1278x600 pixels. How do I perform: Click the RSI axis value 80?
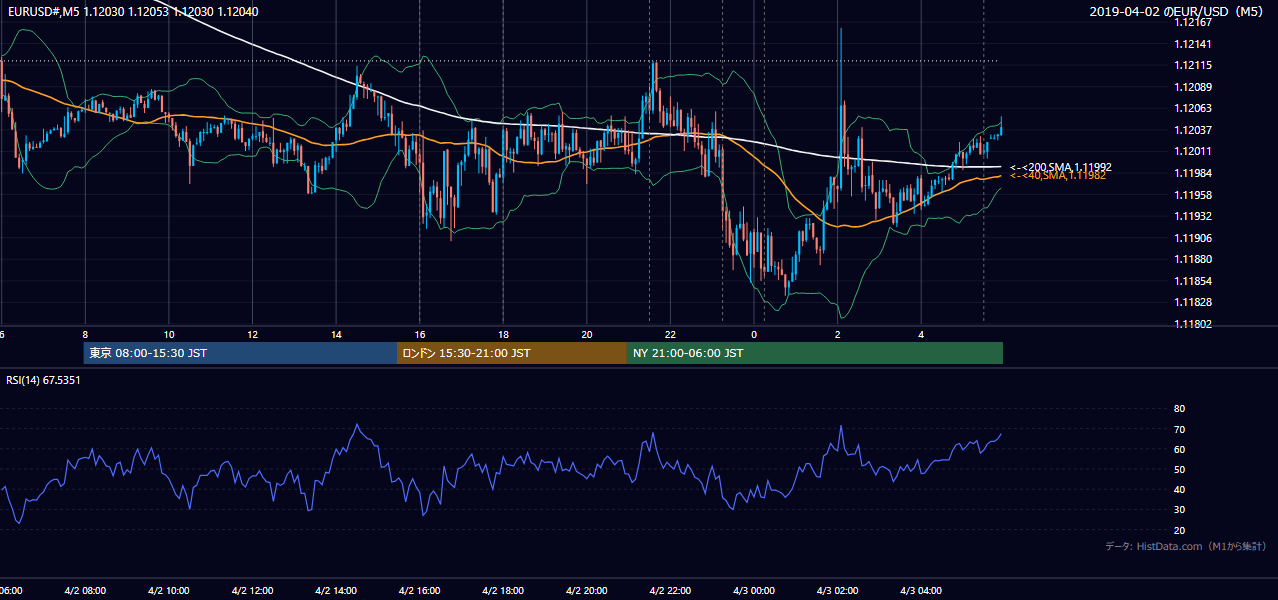(1179, 409)
